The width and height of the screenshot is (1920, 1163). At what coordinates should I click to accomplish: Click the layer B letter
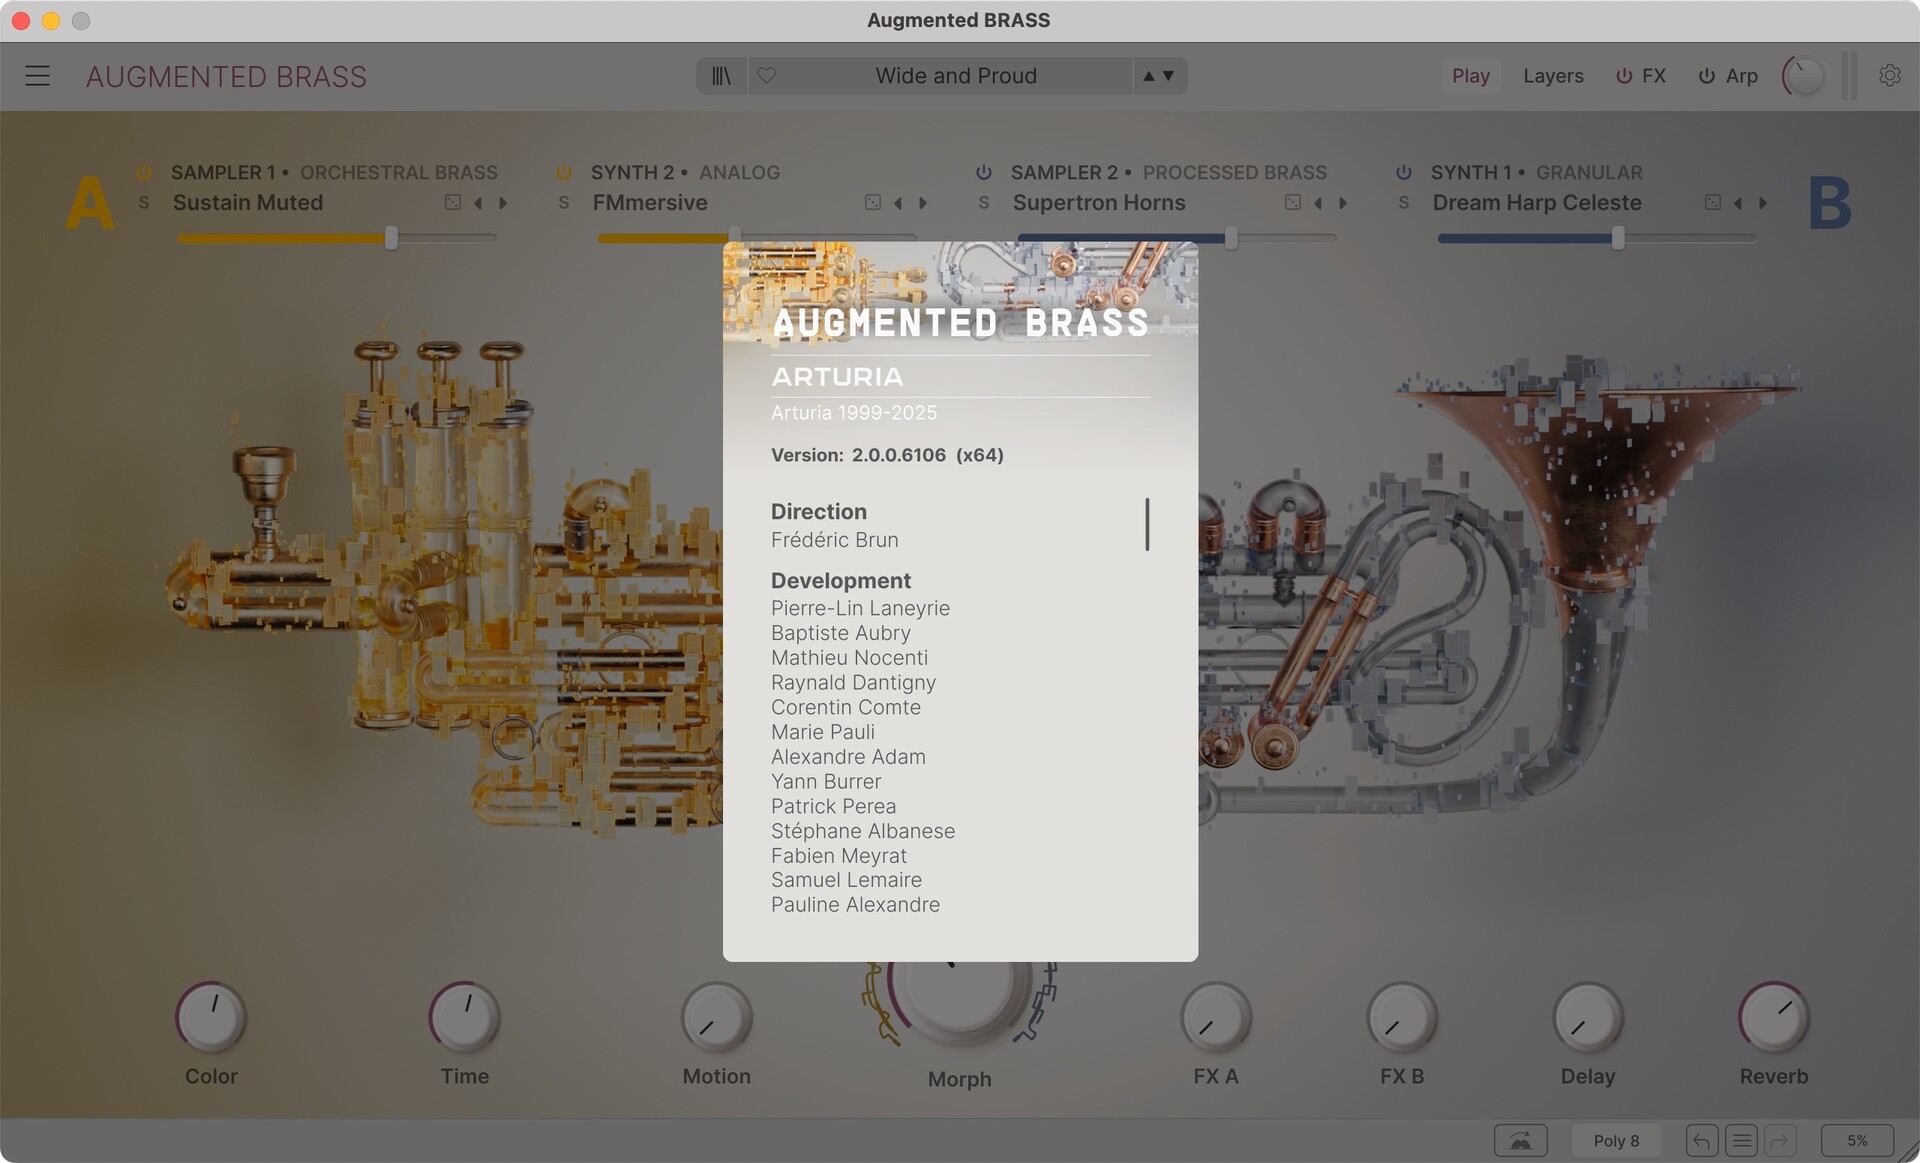(x=1830, y=203)
